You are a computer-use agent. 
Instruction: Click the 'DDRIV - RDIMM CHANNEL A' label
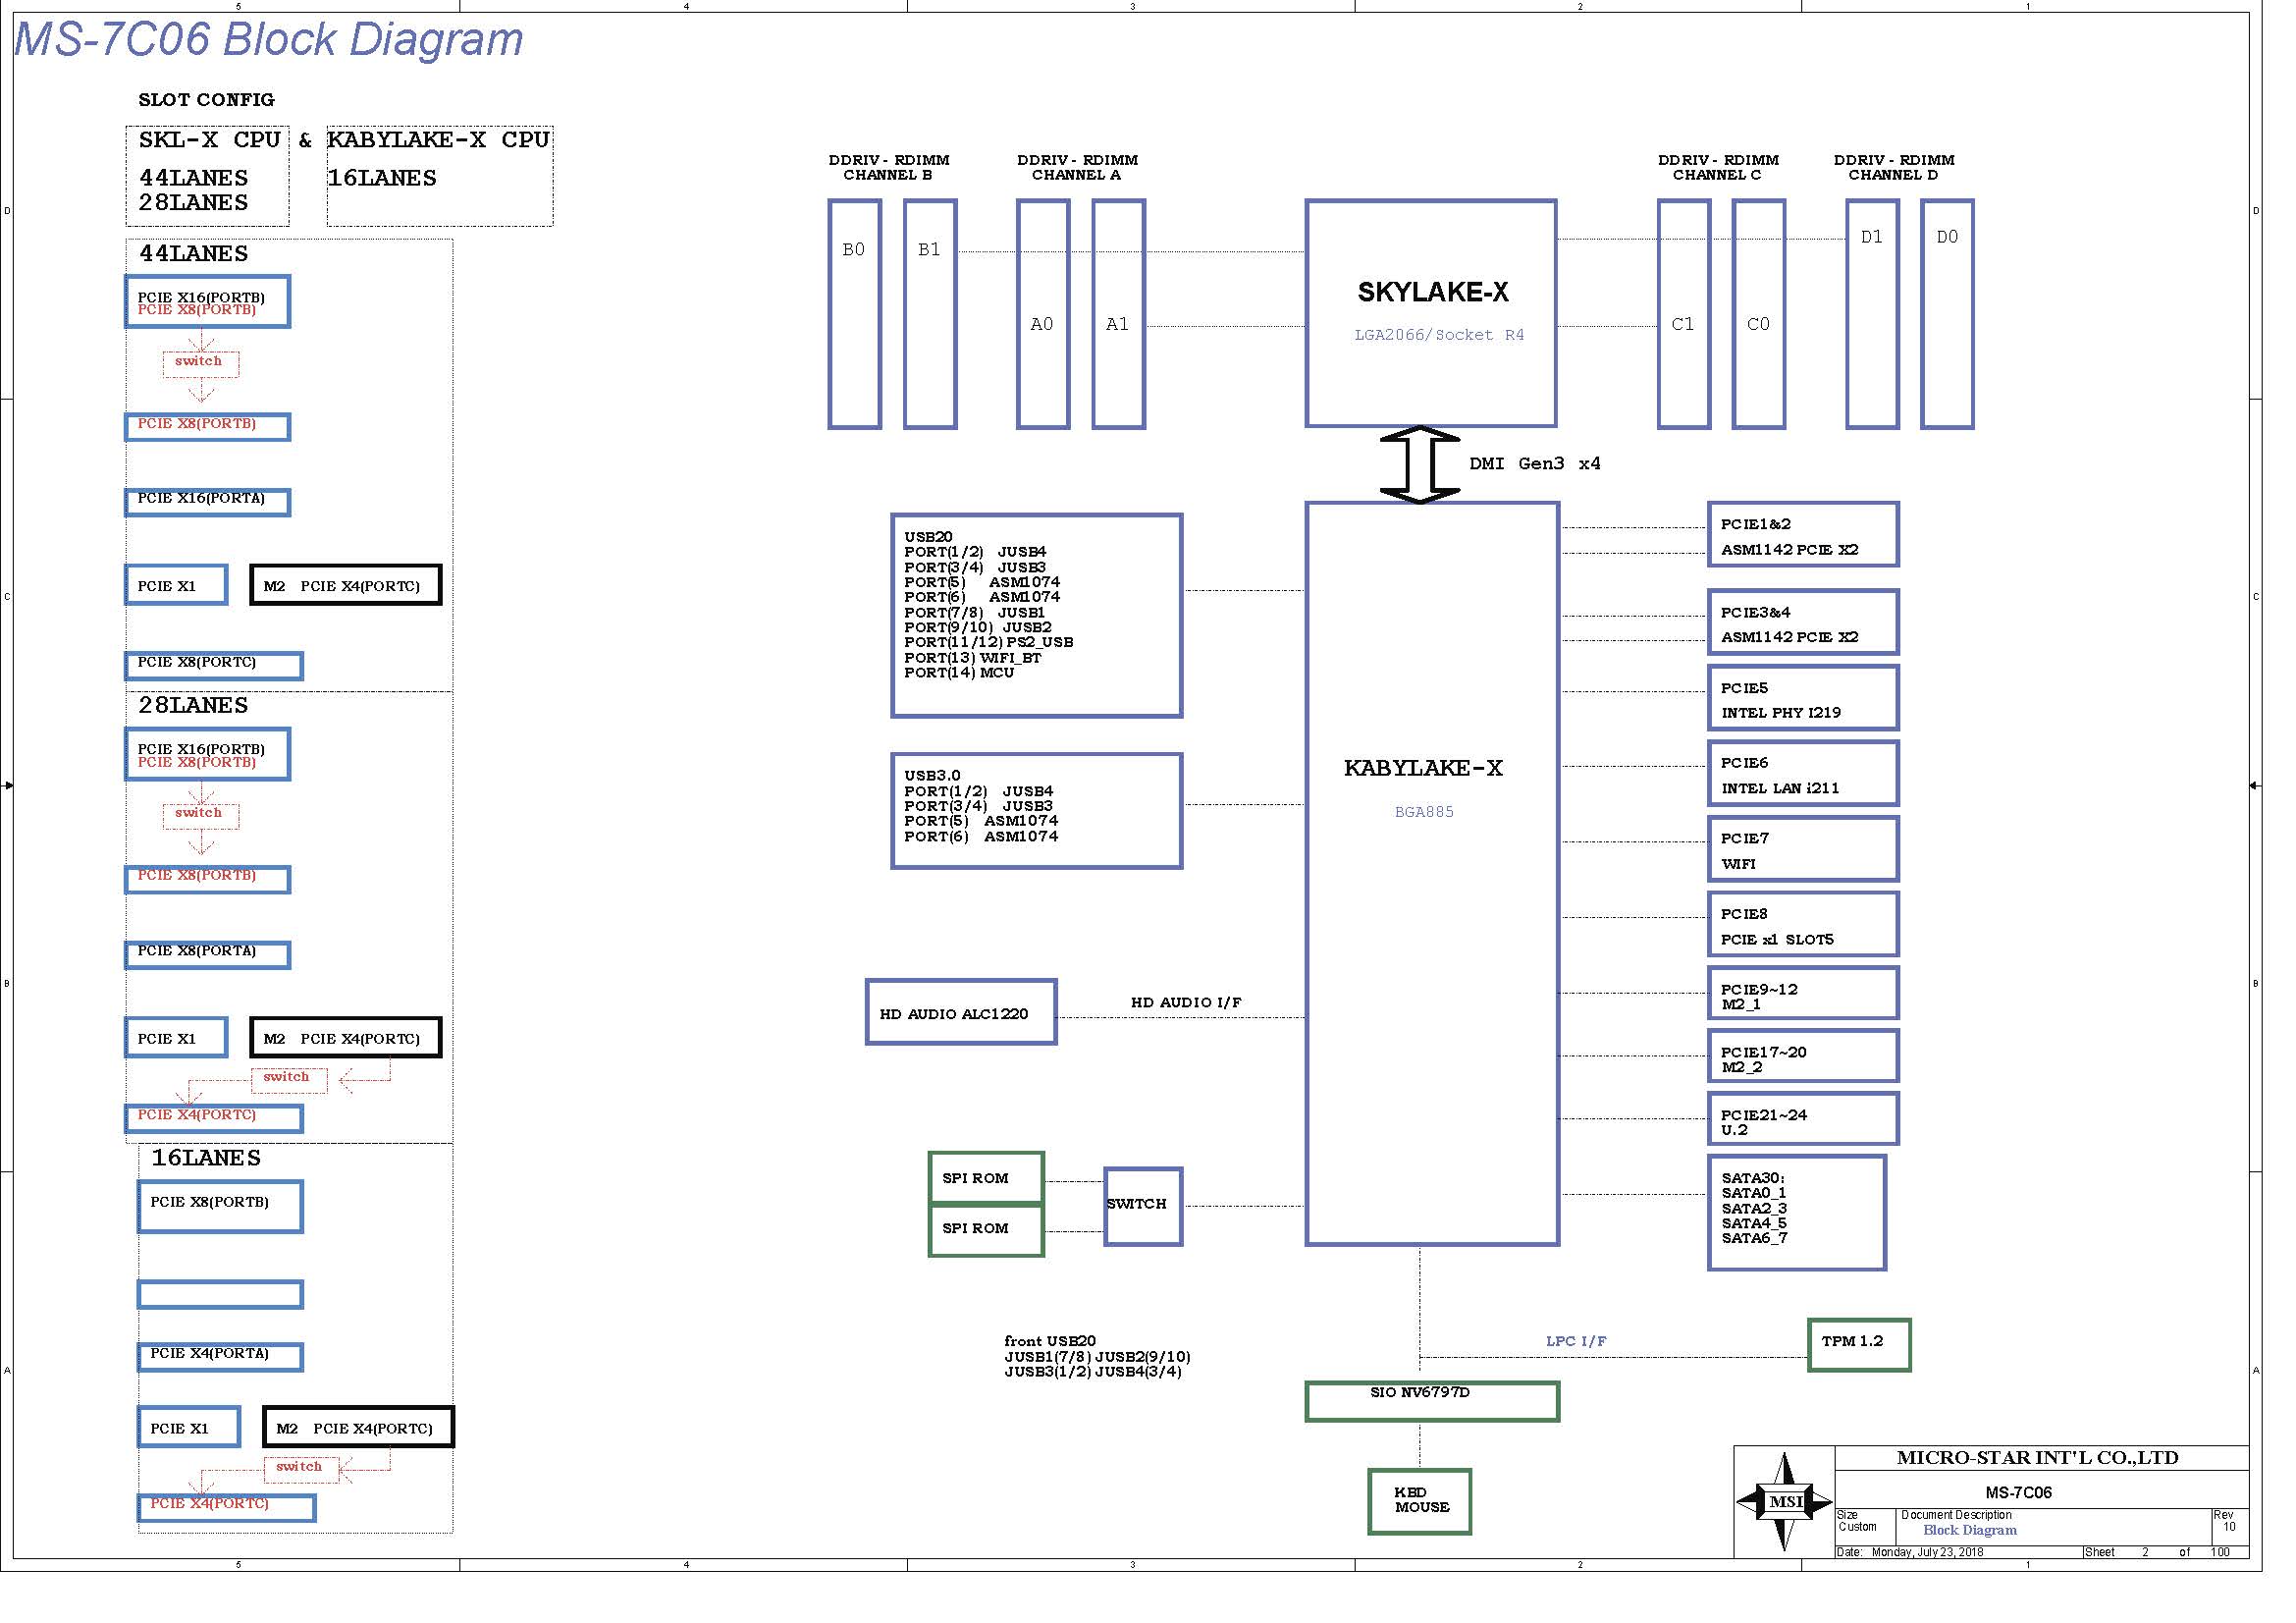pyautogui.click(x=1077, y=167)
